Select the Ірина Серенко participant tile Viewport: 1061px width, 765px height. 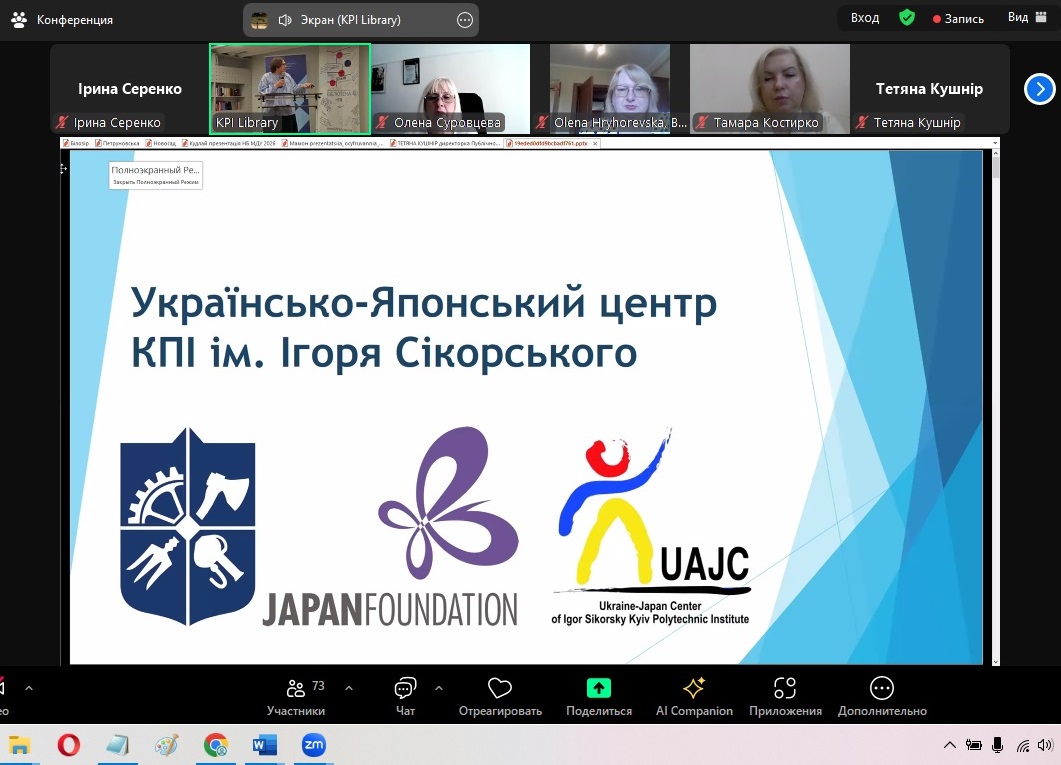point(130,89)
